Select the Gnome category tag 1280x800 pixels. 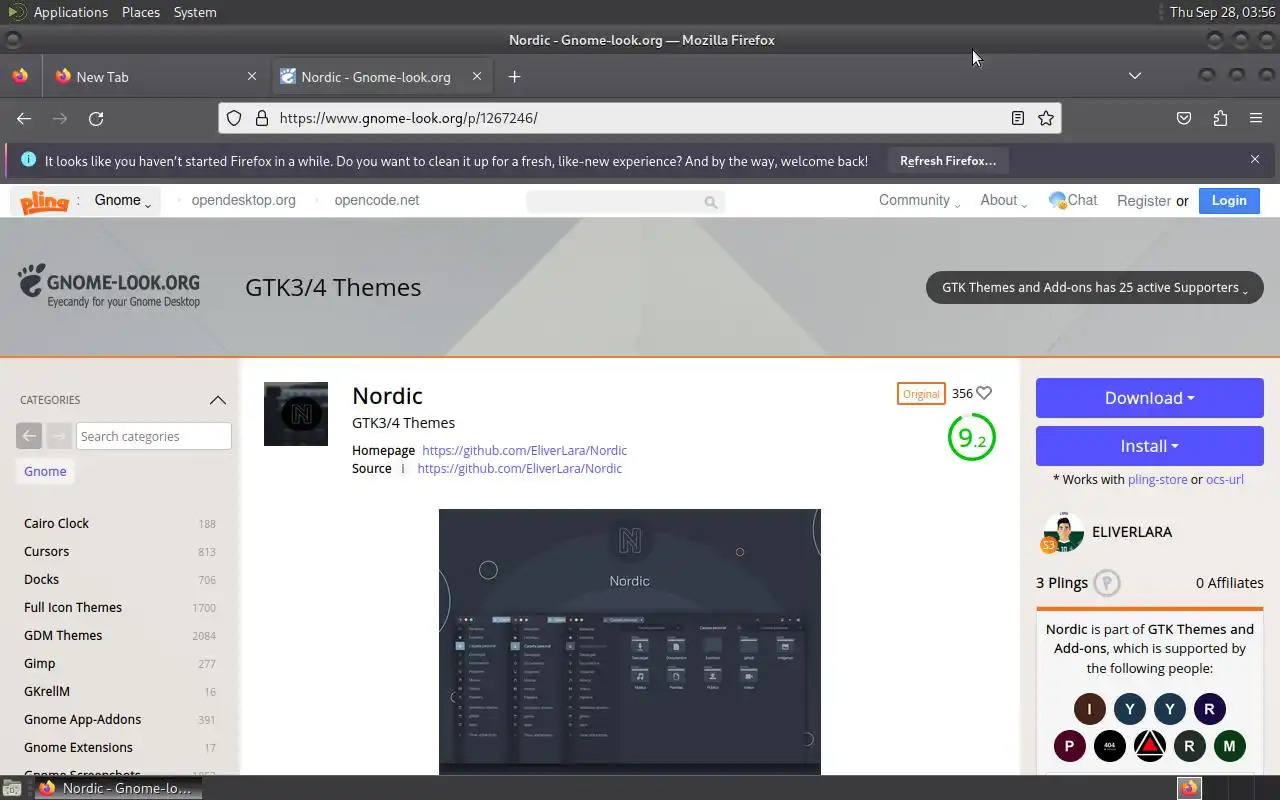click(45, 471)
